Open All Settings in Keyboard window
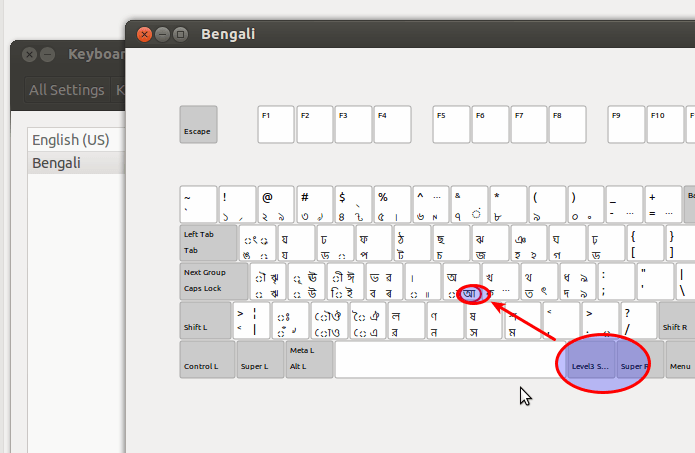This screenshot has width=695, height=453. coord(67,90)
